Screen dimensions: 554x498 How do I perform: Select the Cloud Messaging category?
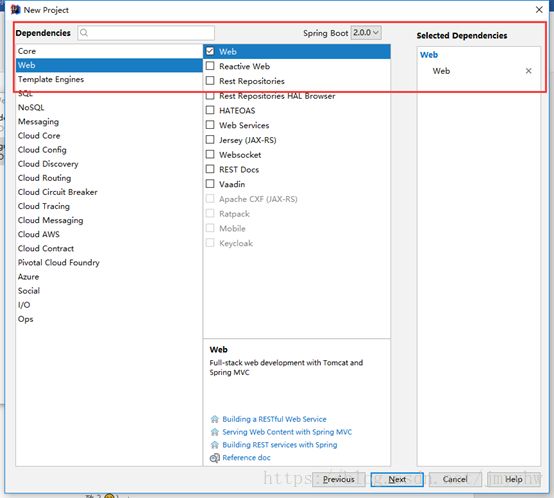click(109, 221)
